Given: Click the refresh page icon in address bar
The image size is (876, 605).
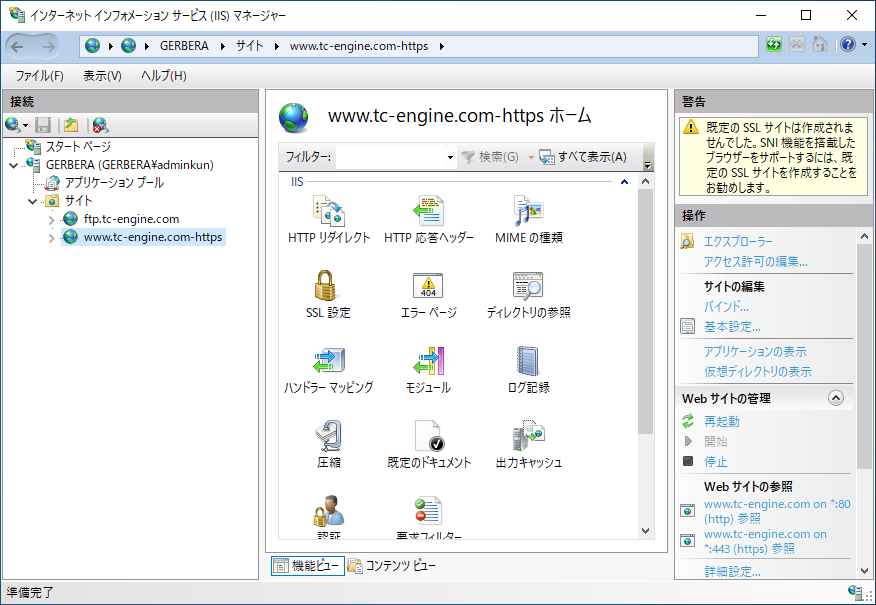Looking at the screenshot, I should 774,45.
